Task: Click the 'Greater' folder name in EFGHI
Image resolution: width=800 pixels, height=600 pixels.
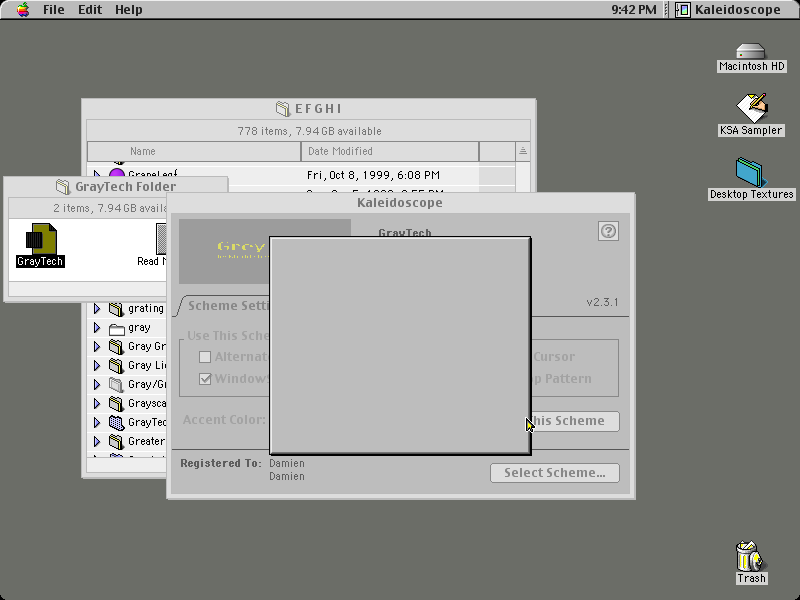Action: pos(146,441)
